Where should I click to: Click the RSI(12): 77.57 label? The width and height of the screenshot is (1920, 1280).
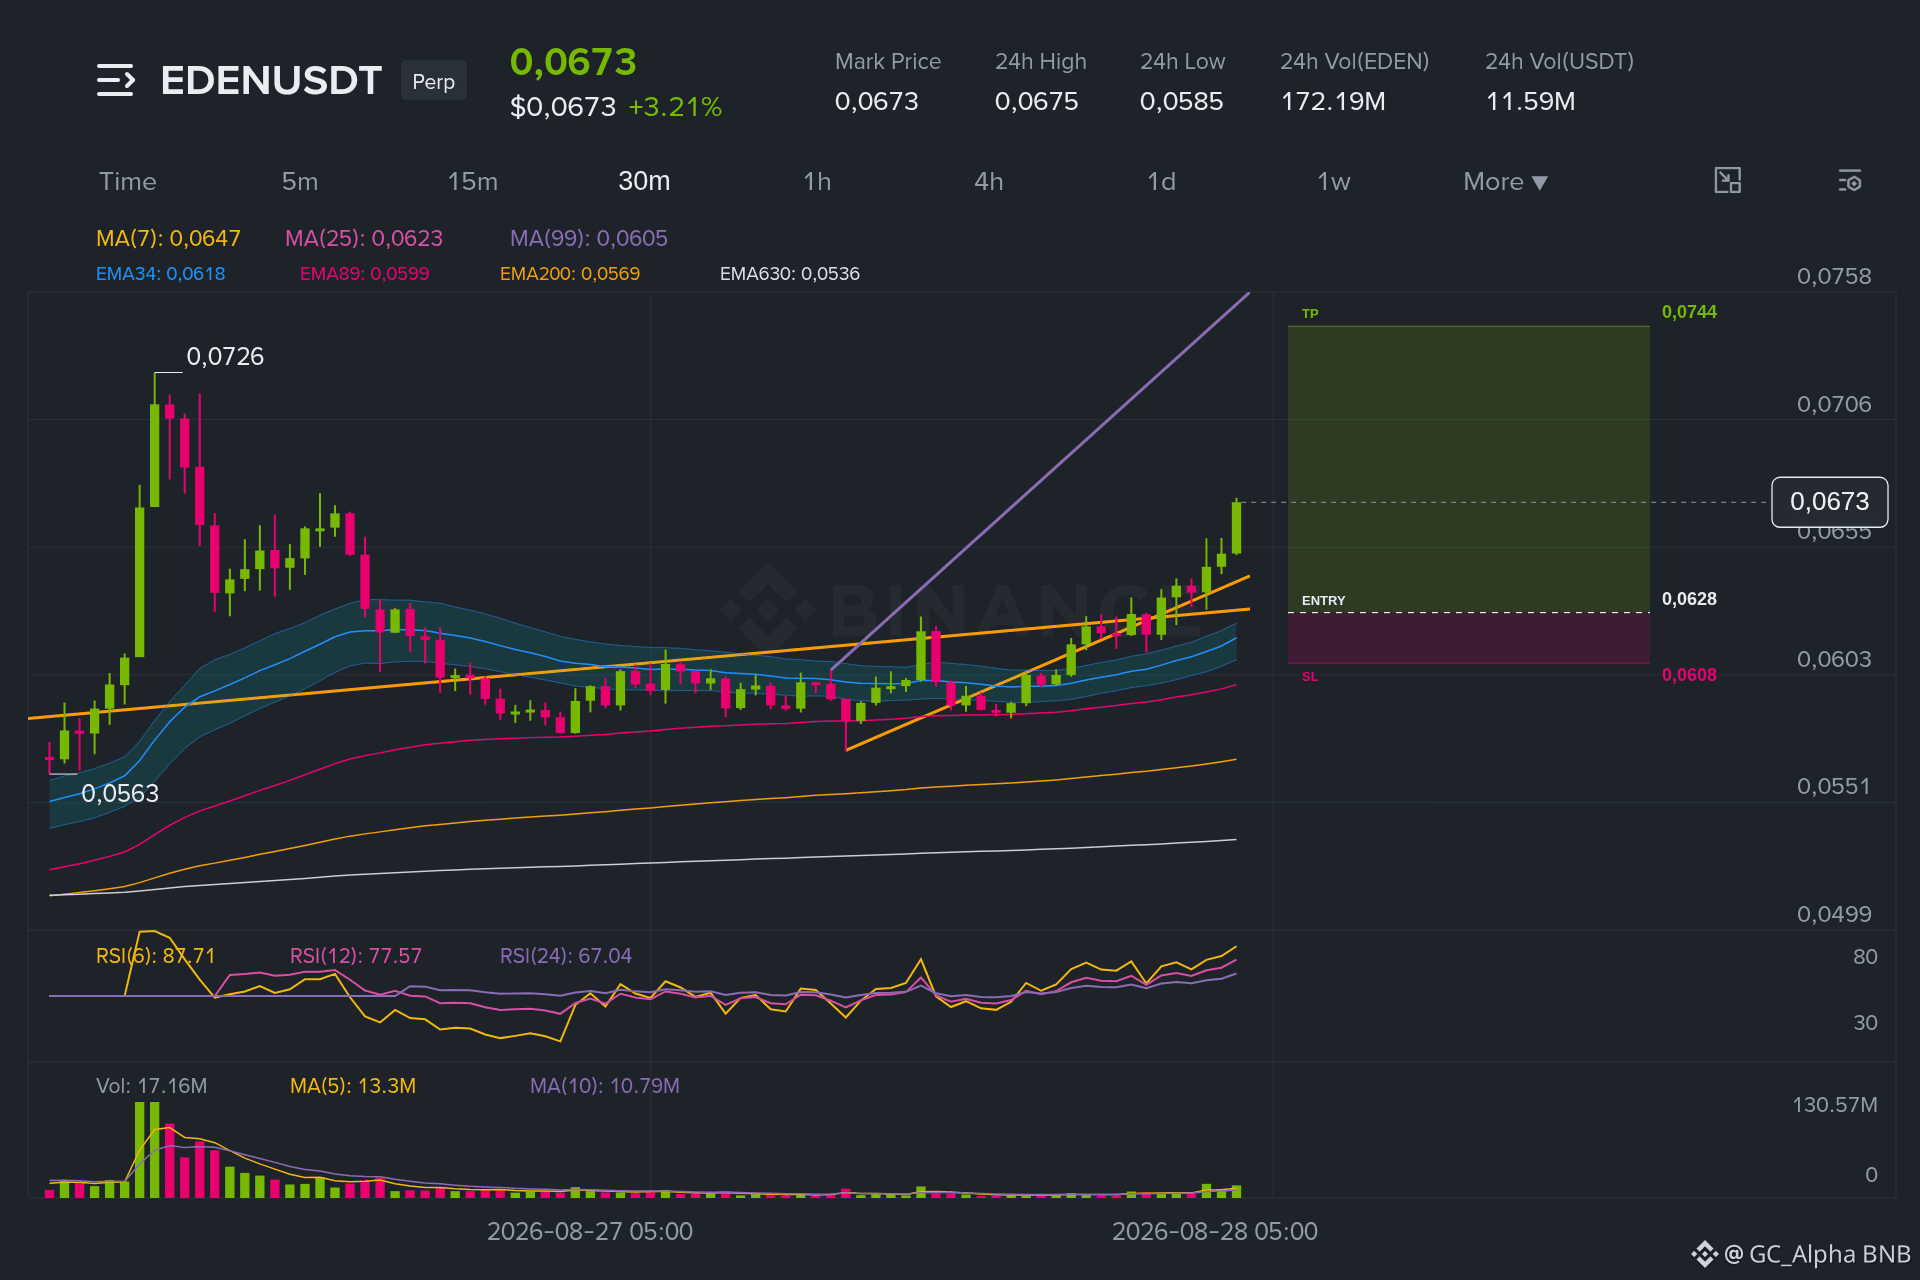(356, 956)
